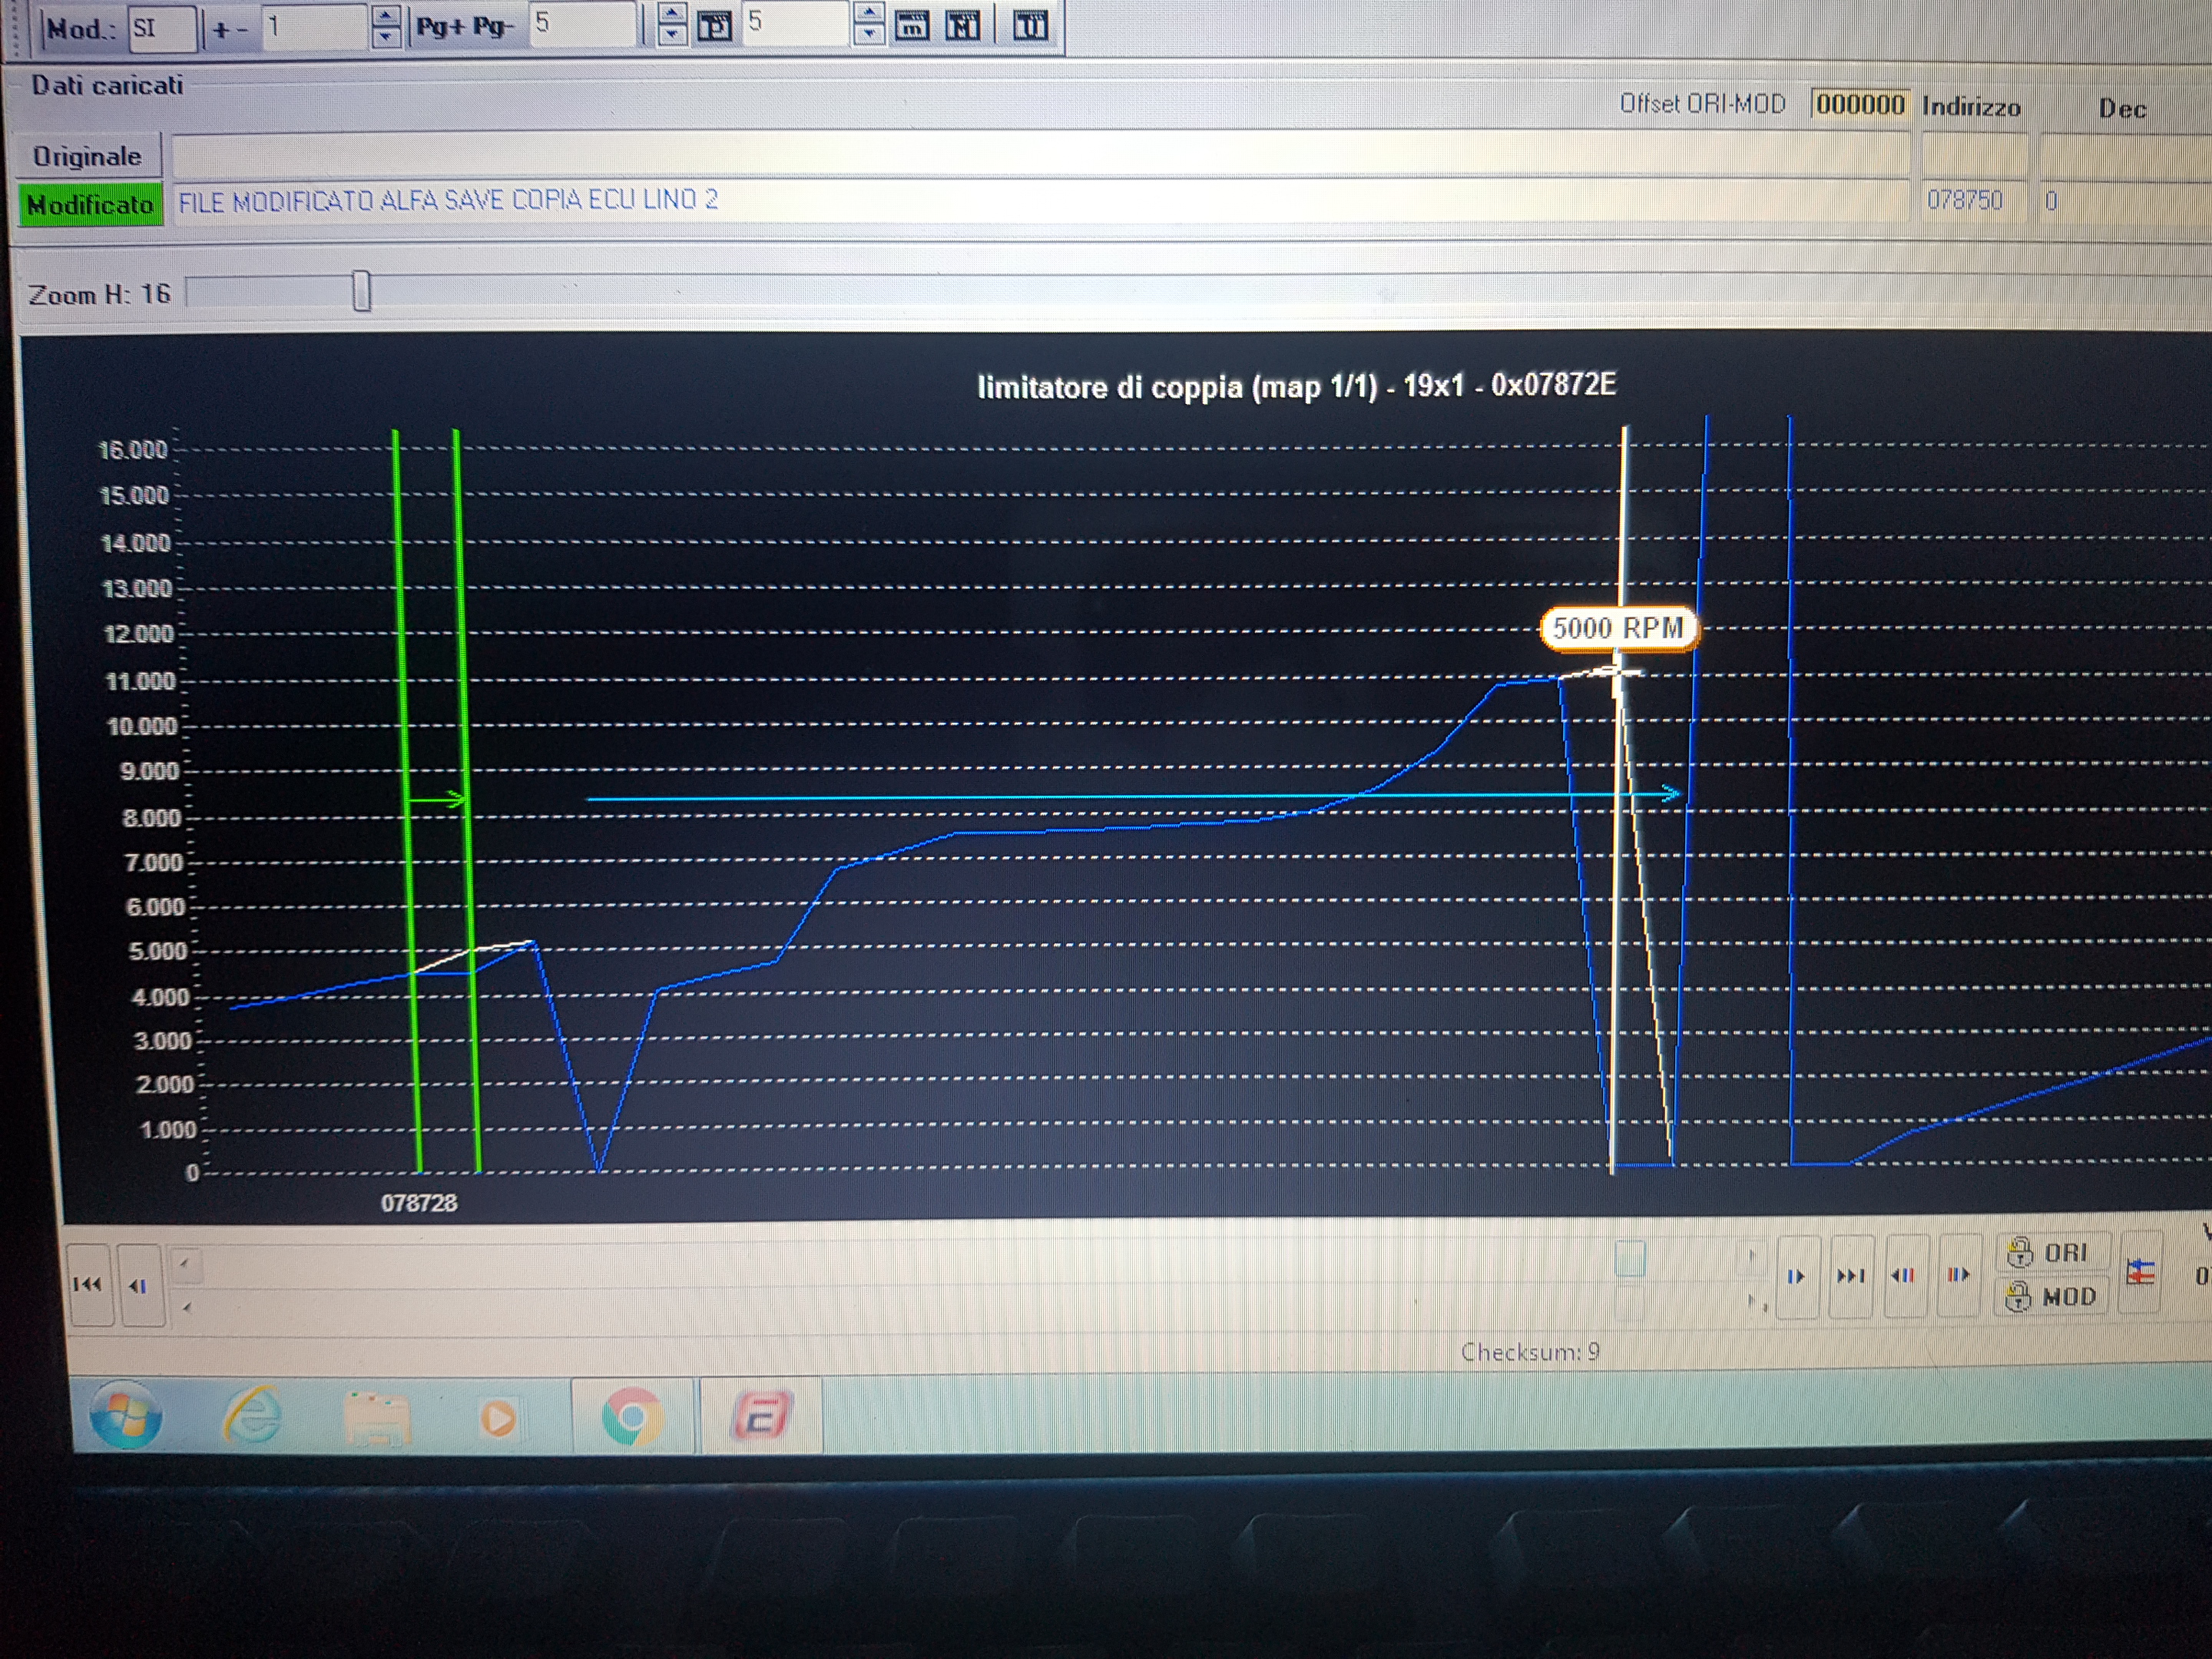Click the last window toolbar icon
Viewport: 2212px width, 1659px height.
pyautogui.click(x=1031, y=26)
